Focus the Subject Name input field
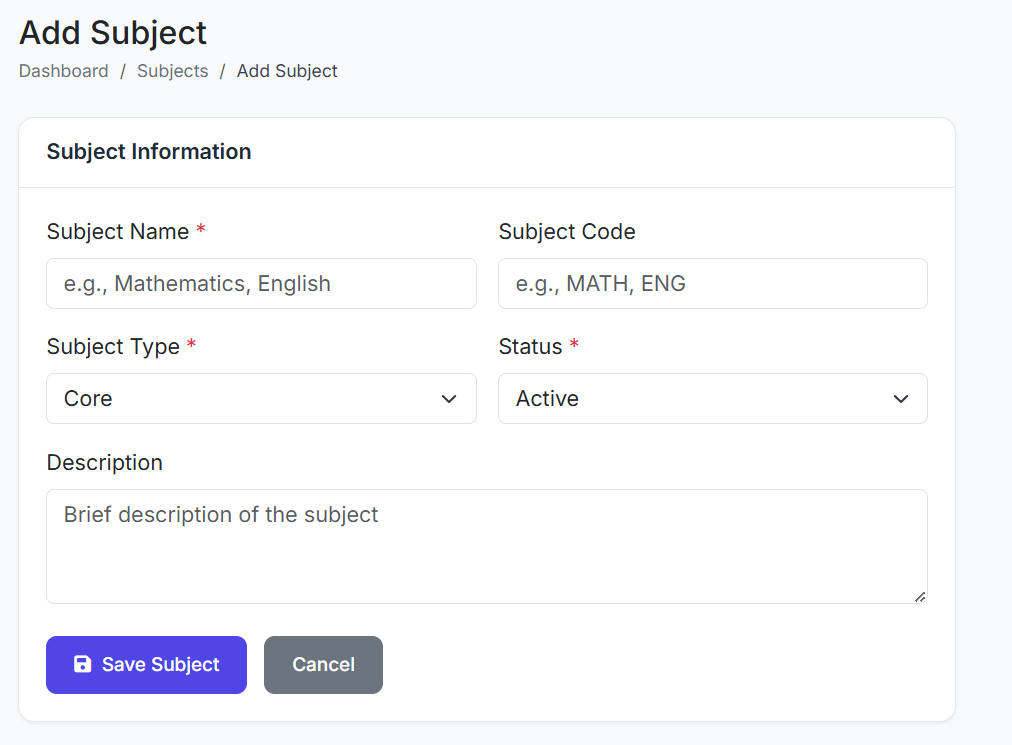This screenshot has width=1012, height=745. tap(261, 284)
